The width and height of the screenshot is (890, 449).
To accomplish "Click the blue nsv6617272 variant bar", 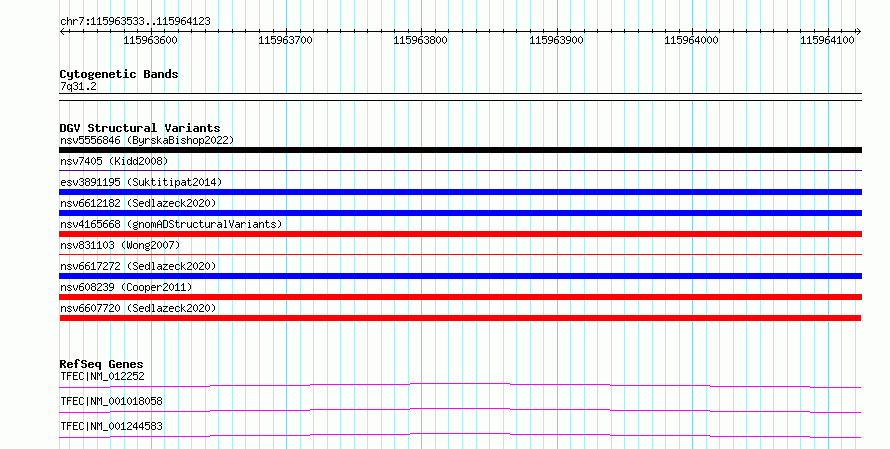I will pos(460,276).
